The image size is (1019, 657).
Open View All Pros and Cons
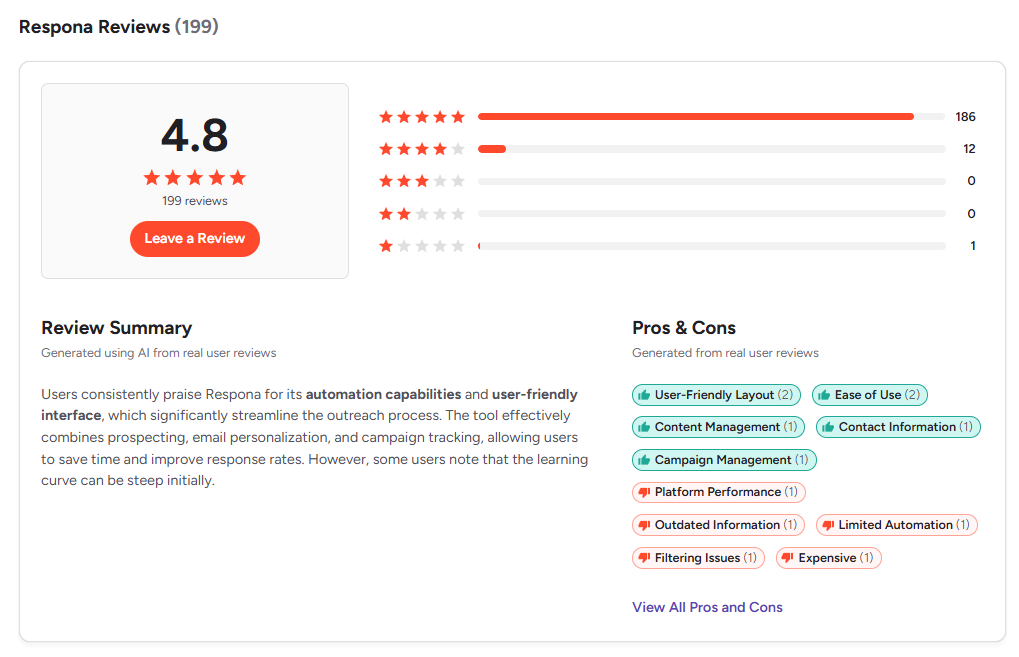(707, 607)
